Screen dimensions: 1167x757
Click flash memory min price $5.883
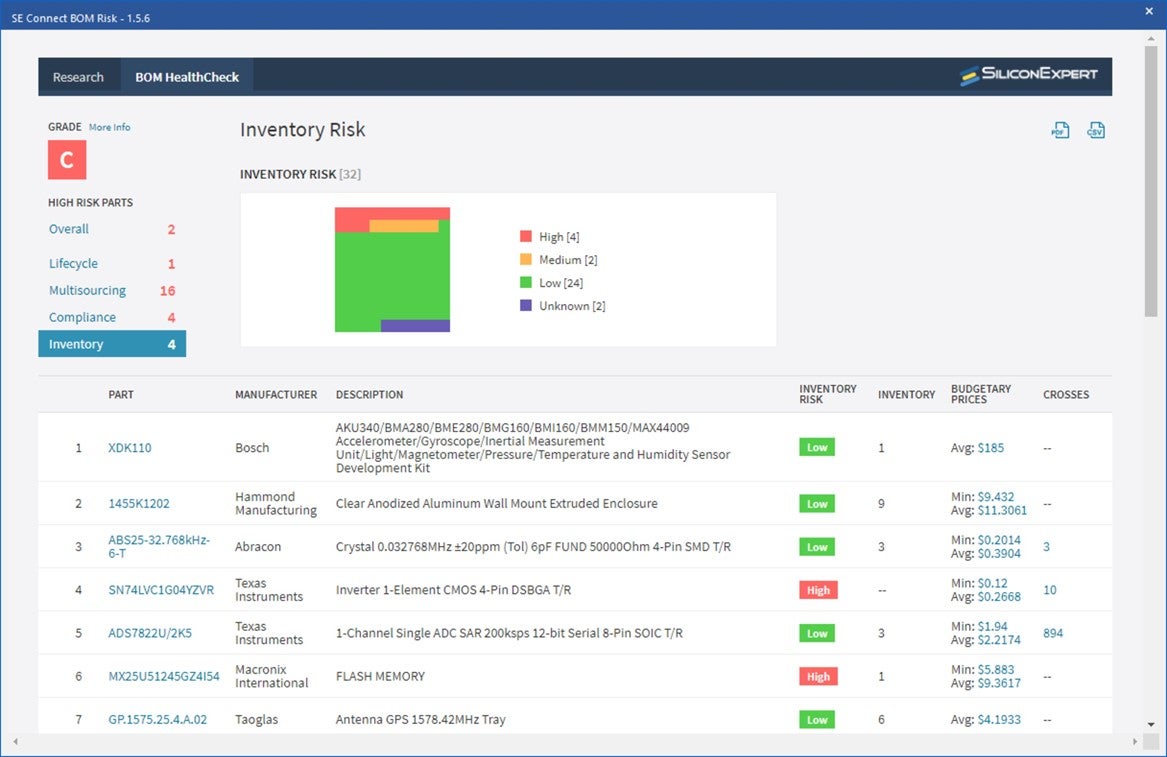pos(996,669)
